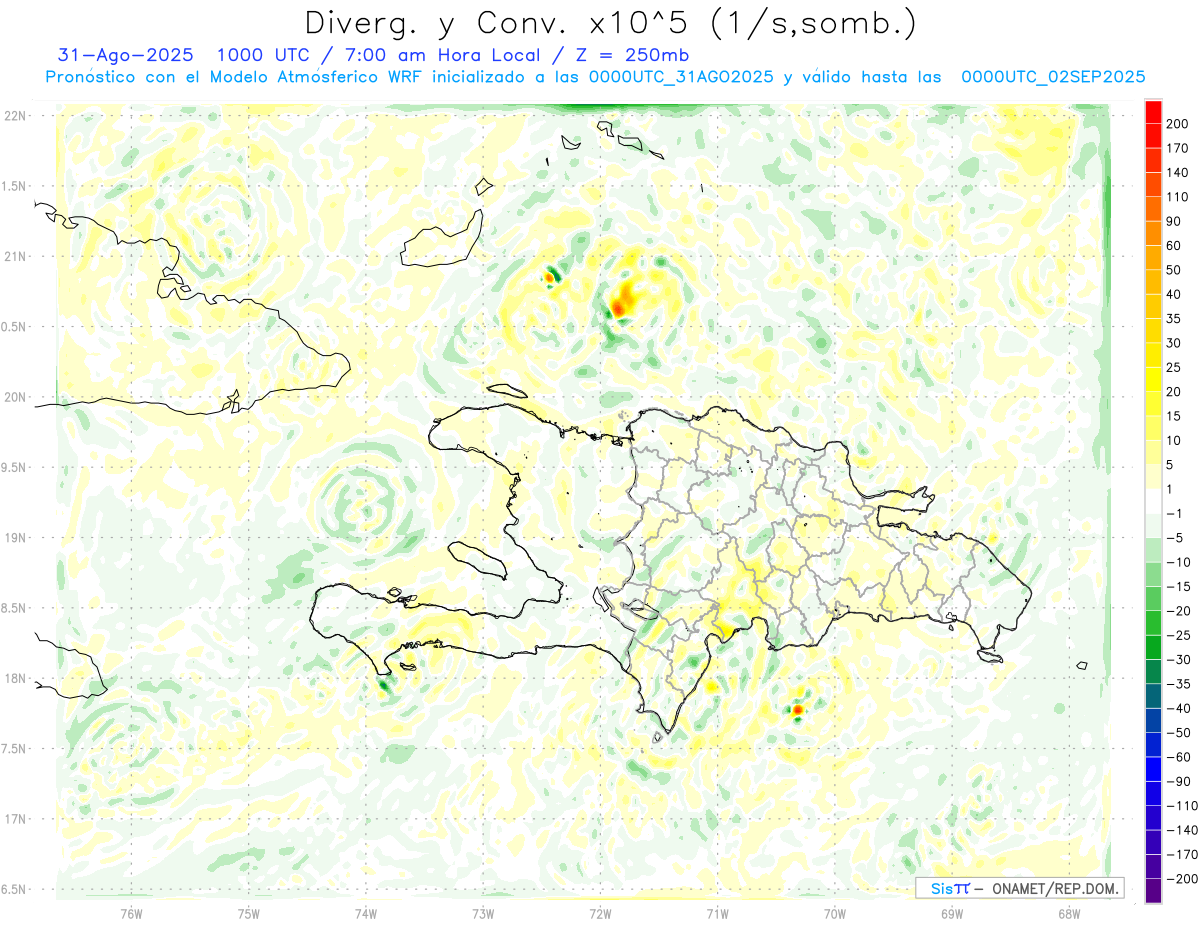This screenshot has width=1200, height=927.
Task: Click the "-5" color scale value
Action: pyautogui.click(x=1174, y=539)
